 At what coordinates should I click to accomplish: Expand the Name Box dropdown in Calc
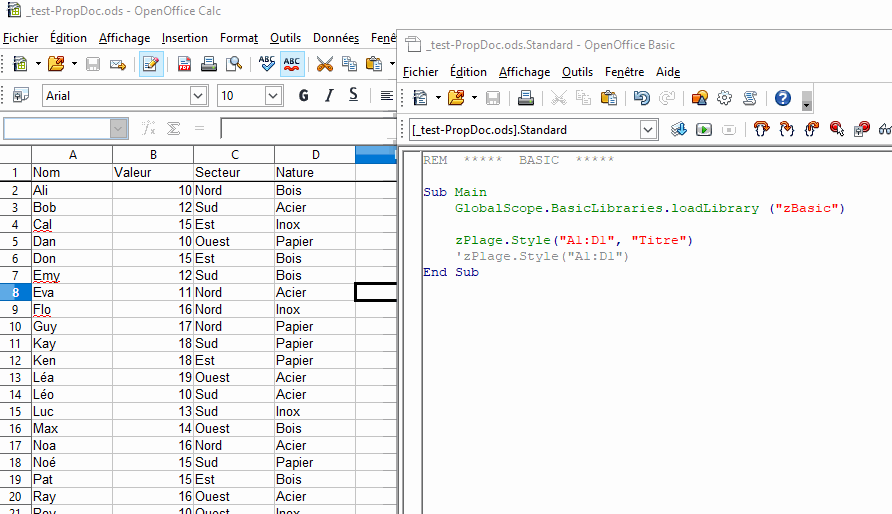click(118, 128)
